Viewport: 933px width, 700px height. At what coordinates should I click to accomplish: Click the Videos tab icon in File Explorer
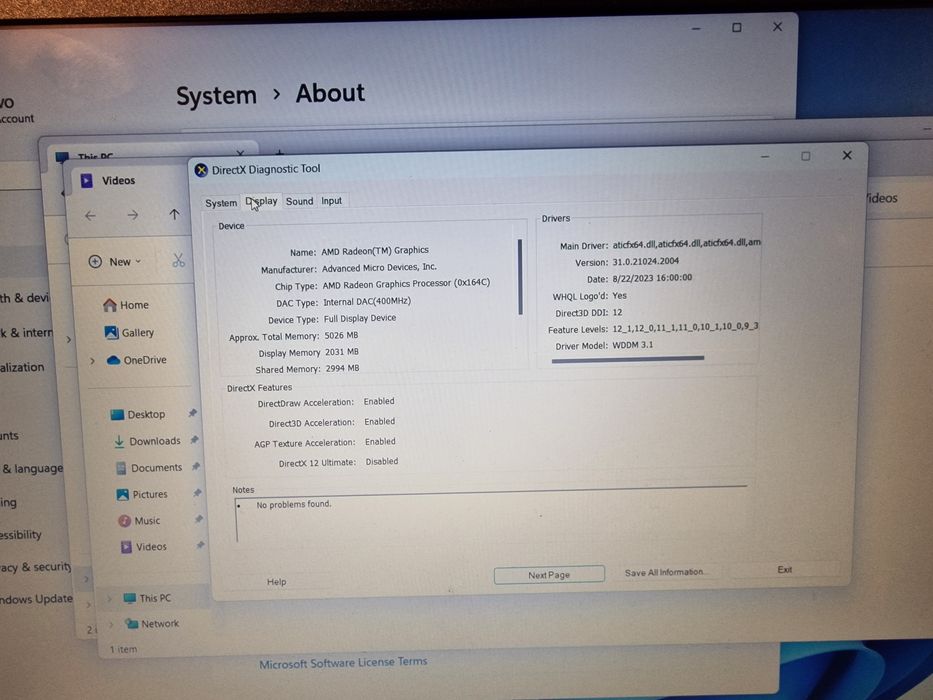click(86, 180)
